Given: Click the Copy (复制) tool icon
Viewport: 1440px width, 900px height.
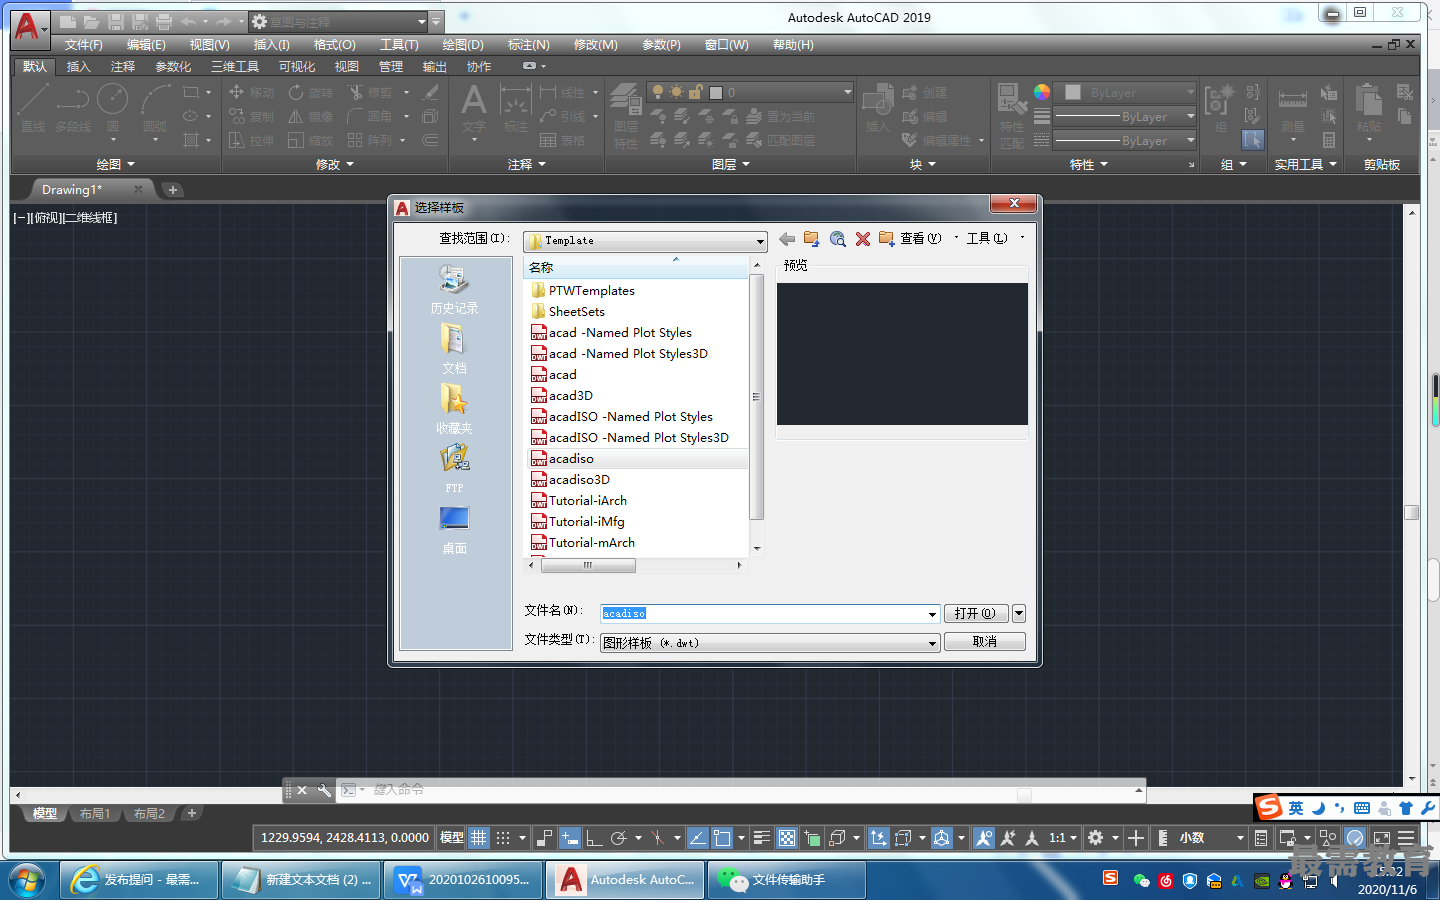Looking at the screenshot, I should tap(237, 116).
